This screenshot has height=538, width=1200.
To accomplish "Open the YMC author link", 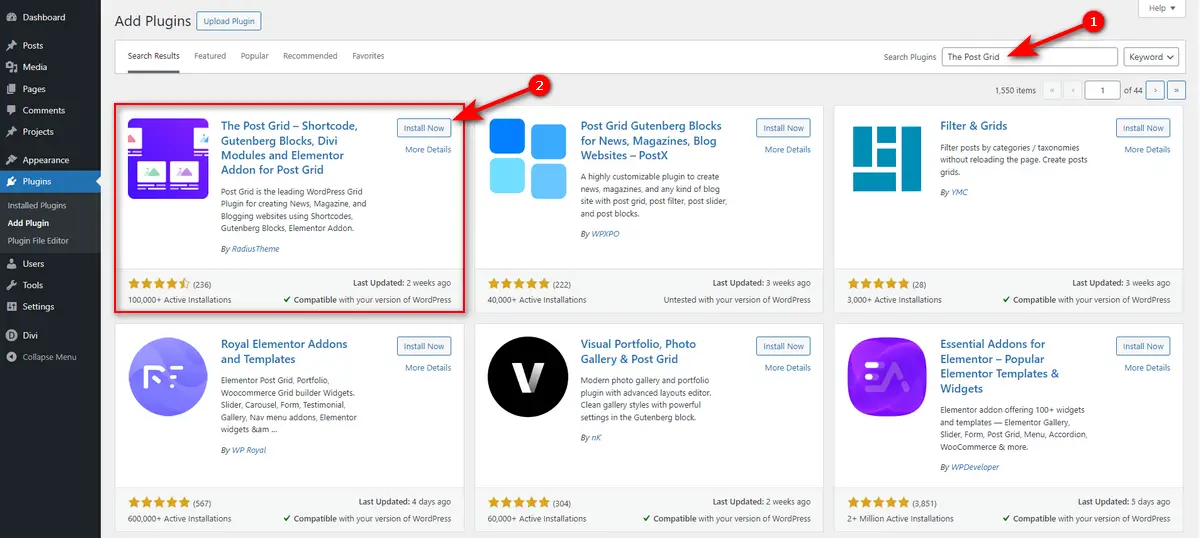I will (x=959, y=192).
